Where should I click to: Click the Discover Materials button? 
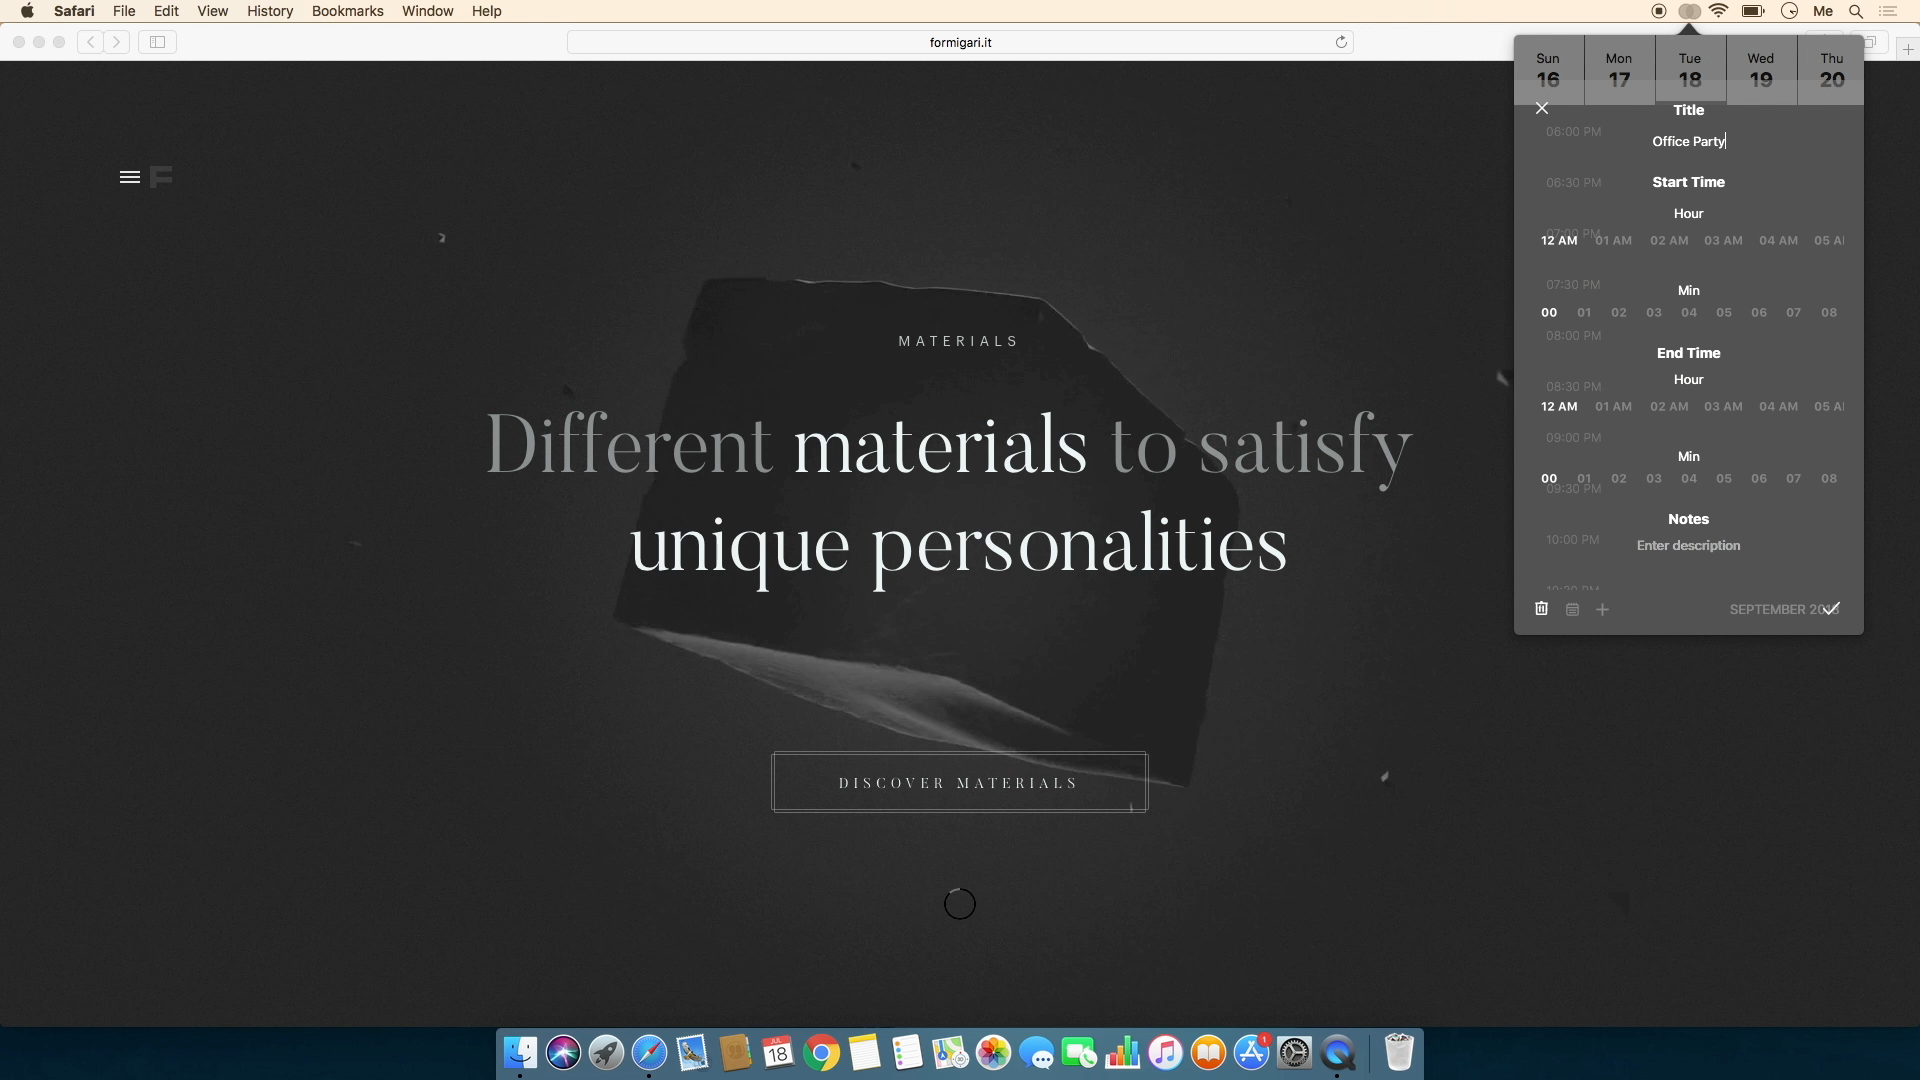point(959,782)
